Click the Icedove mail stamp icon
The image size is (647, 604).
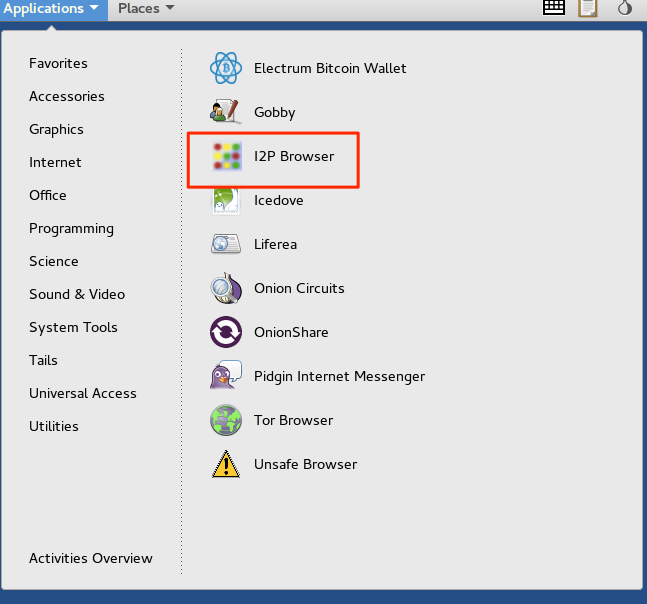pos(226,201)
